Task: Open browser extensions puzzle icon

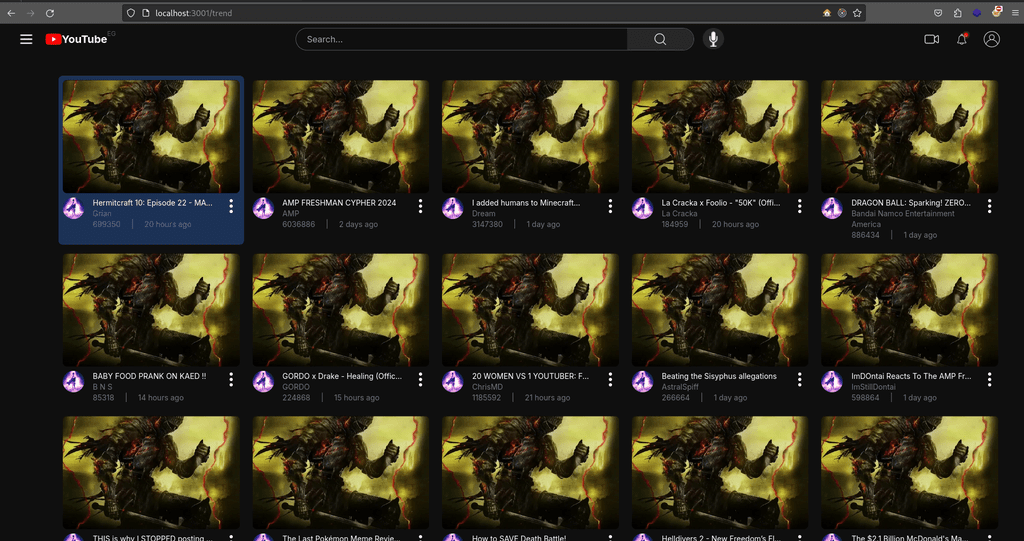Action: 957,13
